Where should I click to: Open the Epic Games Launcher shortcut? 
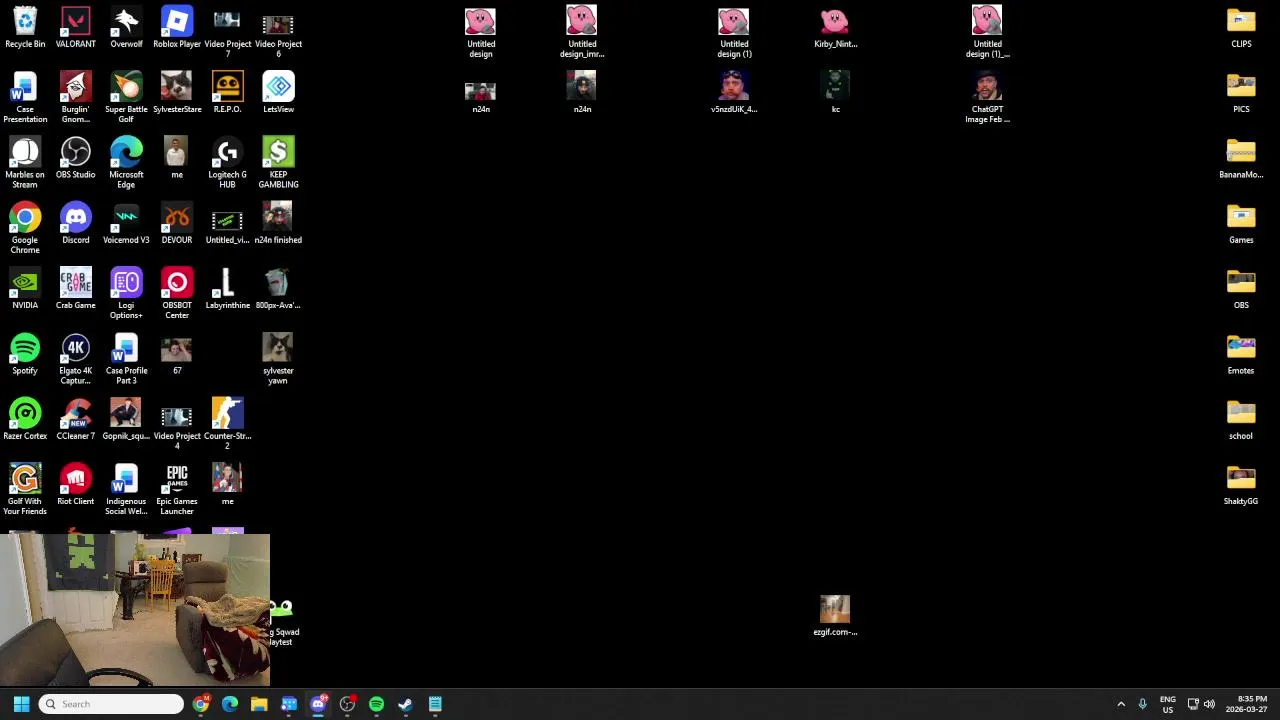coord(177,490)
